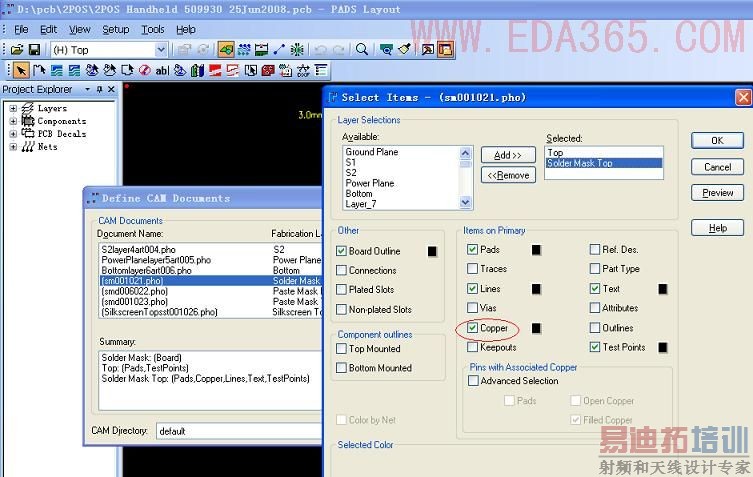
Task: Click the Copper color swatch
Action: (536, 328)
